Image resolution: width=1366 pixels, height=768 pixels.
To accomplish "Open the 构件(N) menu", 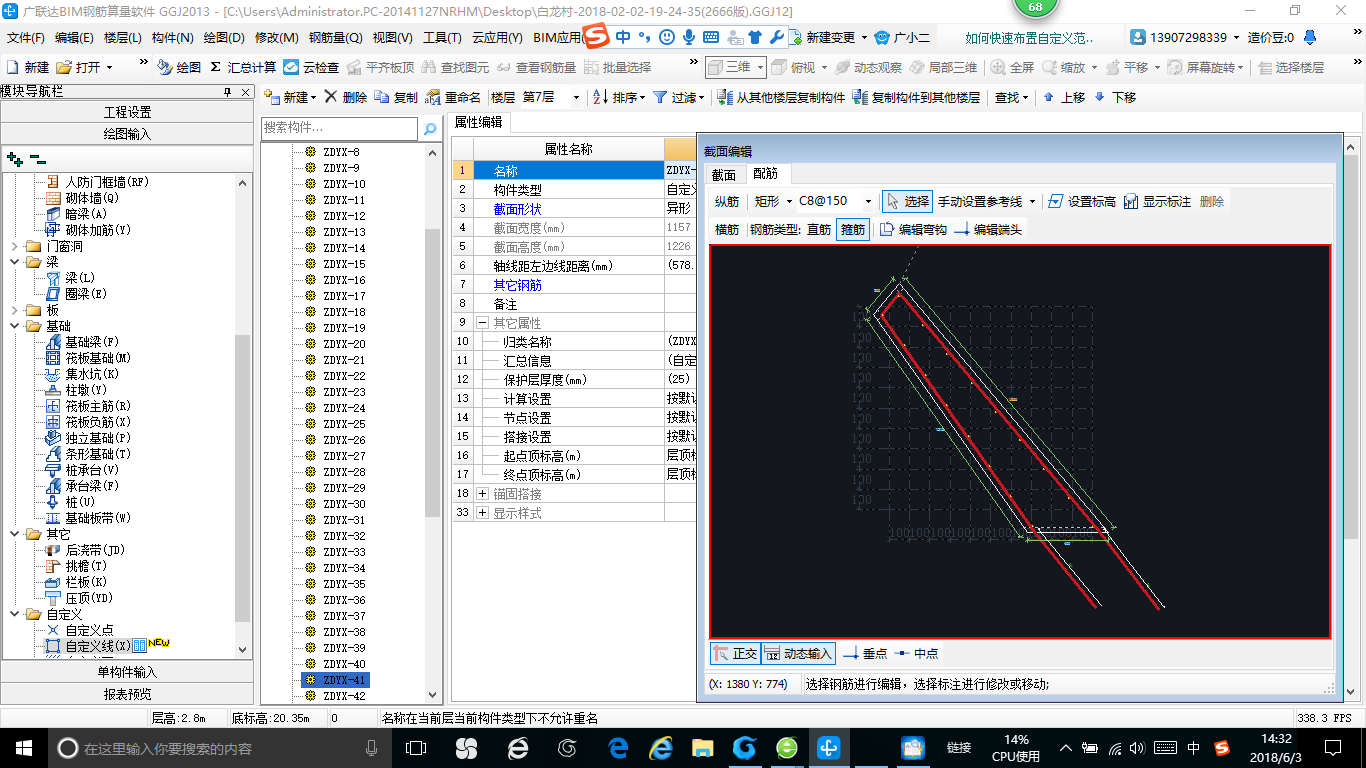I will click(x=173, y=38).
